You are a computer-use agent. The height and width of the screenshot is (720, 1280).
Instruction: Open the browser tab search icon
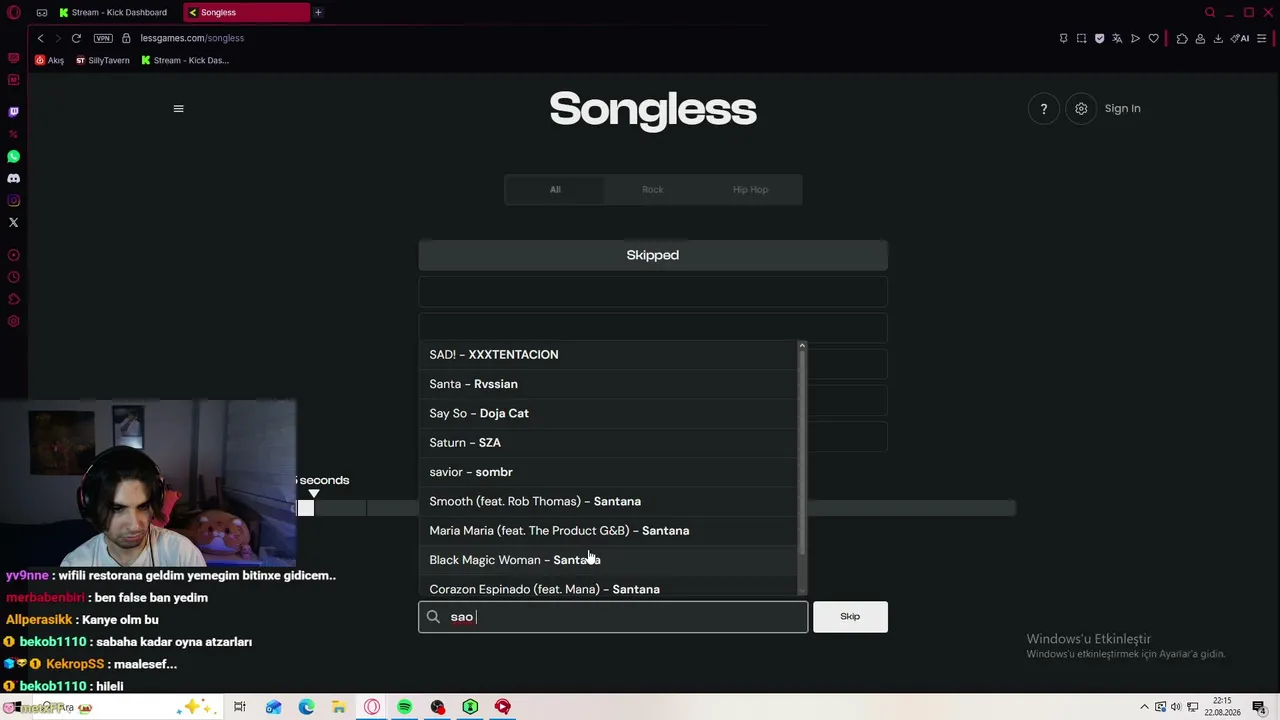click(1210, 12)
